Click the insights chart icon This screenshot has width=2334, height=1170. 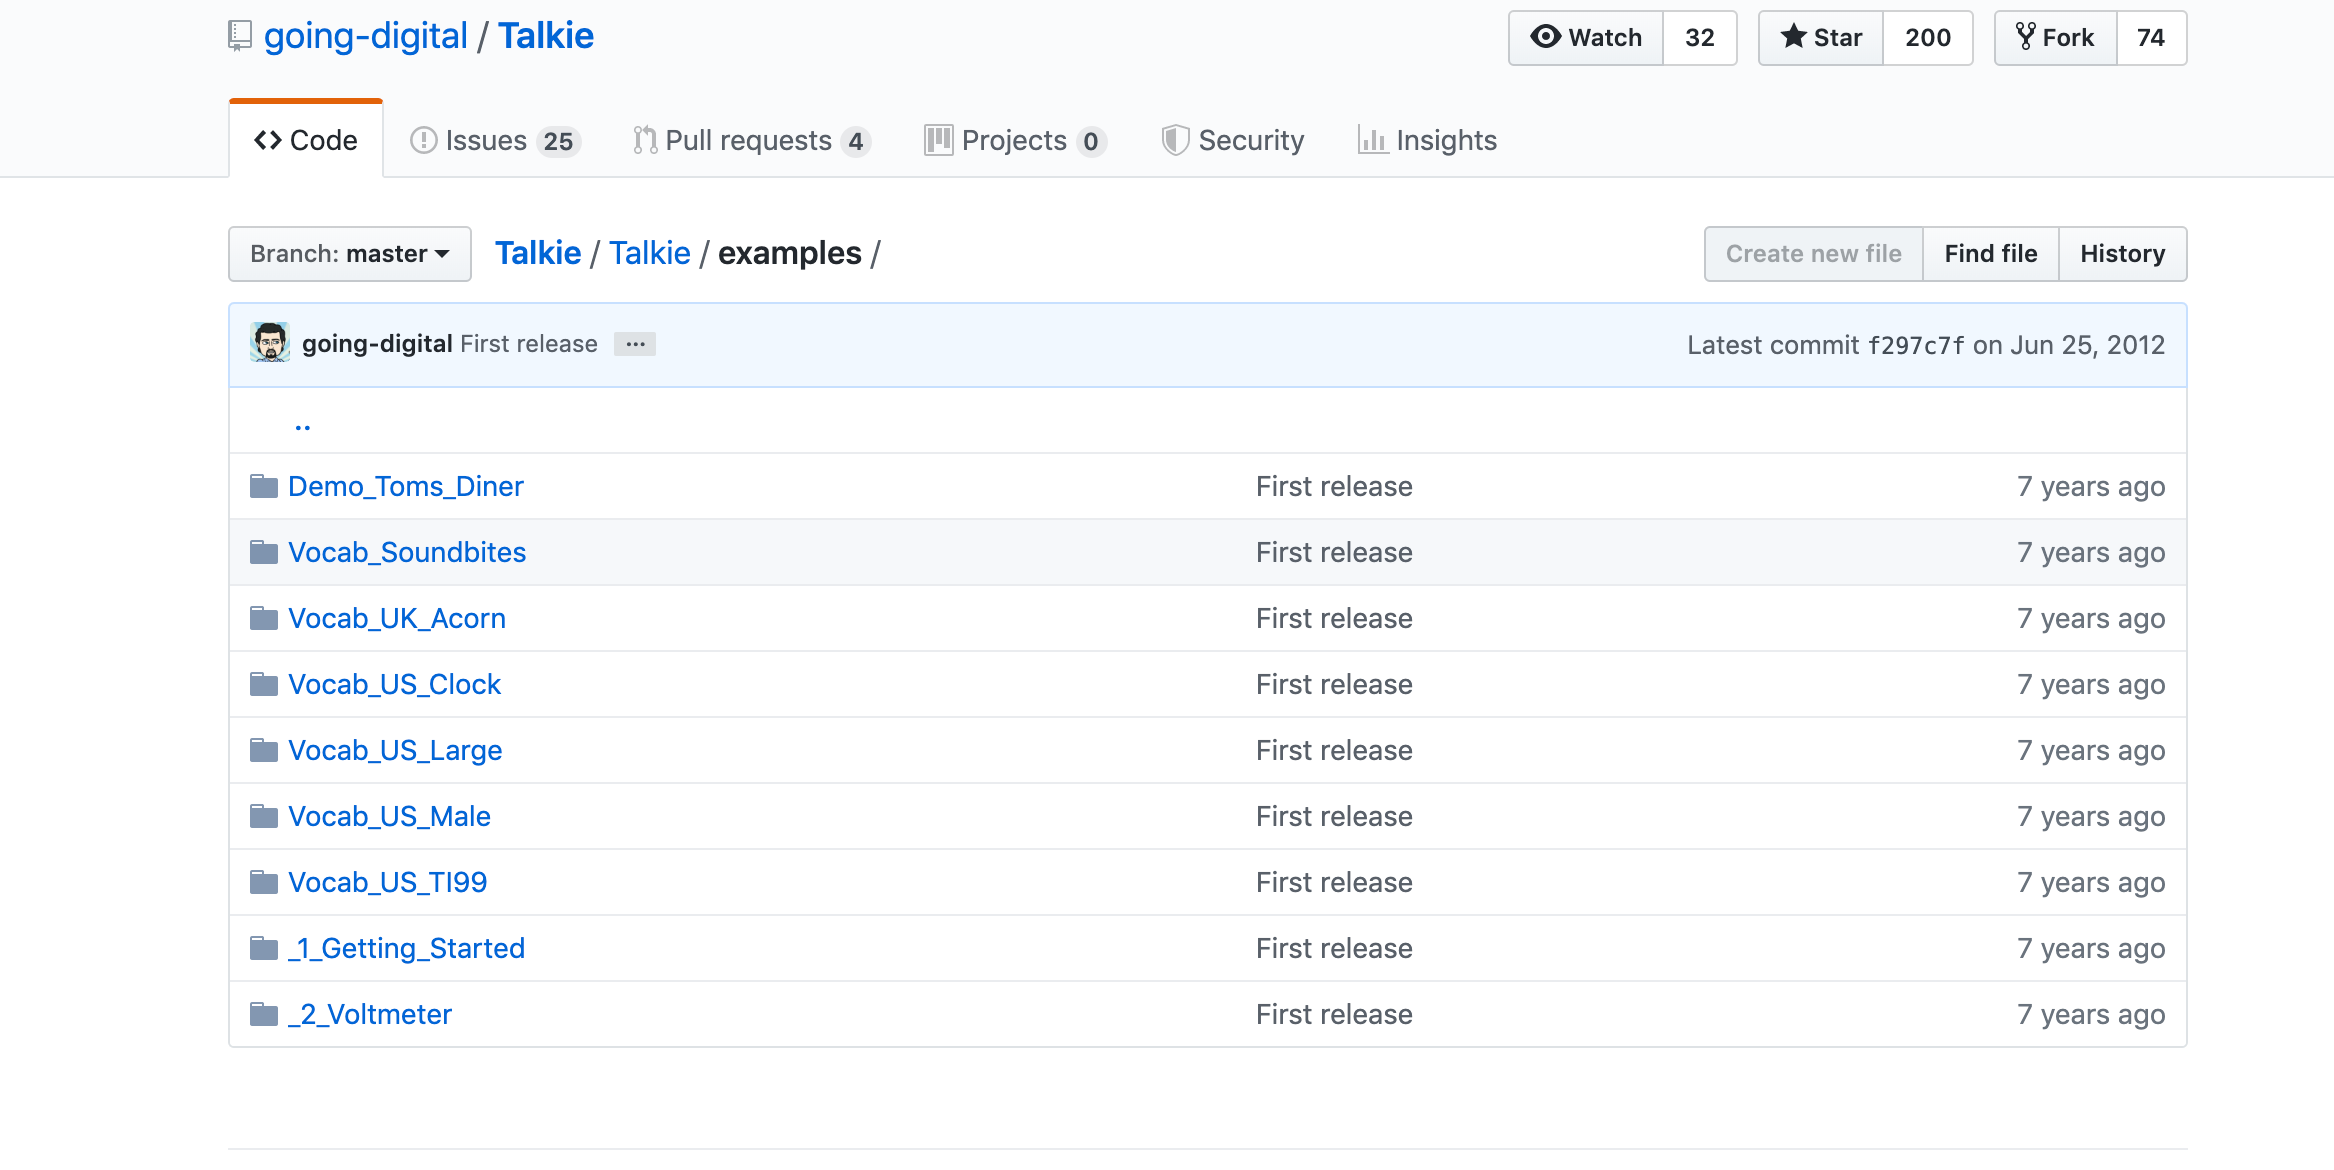(1374, 140)
